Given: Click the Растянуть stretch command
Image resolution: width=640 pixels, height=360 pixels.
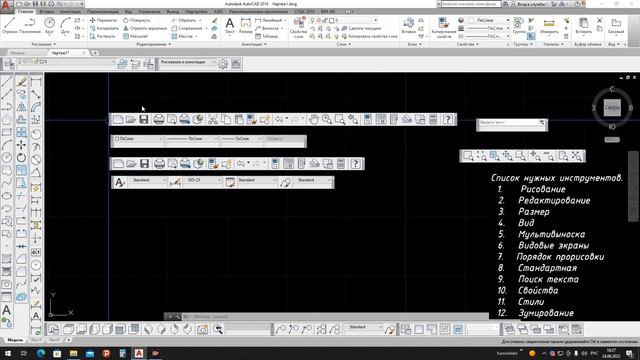Looking at the screenshot, I should (x=103, y=36).
